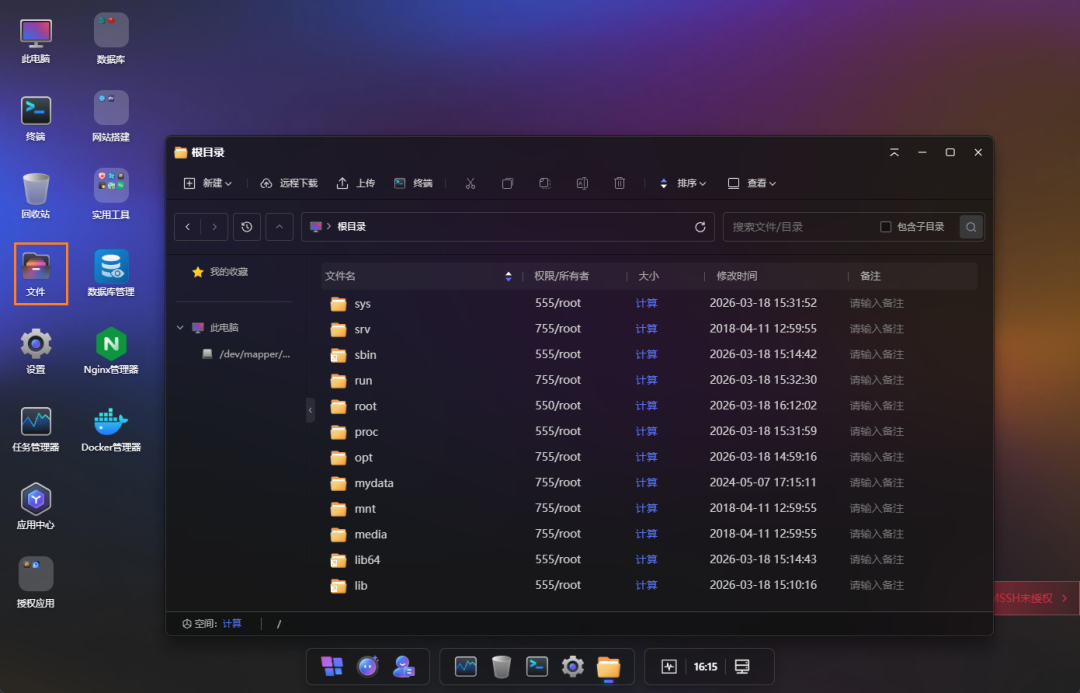This screenshot has width=1080, height=693.
Task: Open the 网站搭建 desktop folder
Action: point(111,117)
